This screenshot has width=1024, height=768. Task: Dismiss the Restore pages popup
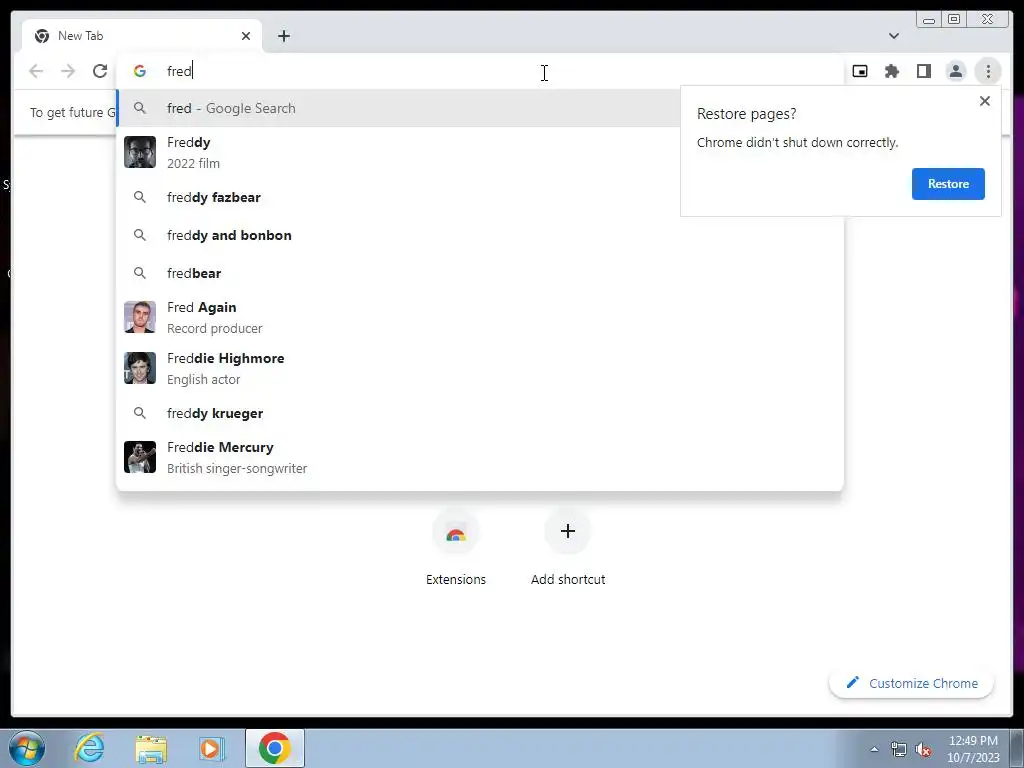pos(985,101)
